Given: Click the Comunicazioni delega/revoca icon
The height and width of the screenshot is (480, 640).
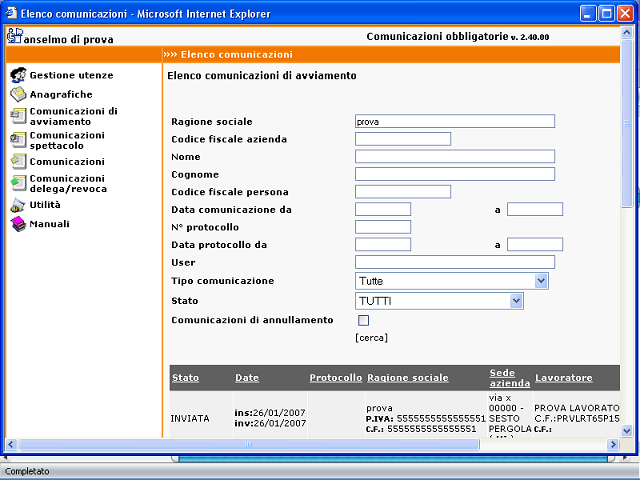Looking at the screenshot, I should 18,183.
